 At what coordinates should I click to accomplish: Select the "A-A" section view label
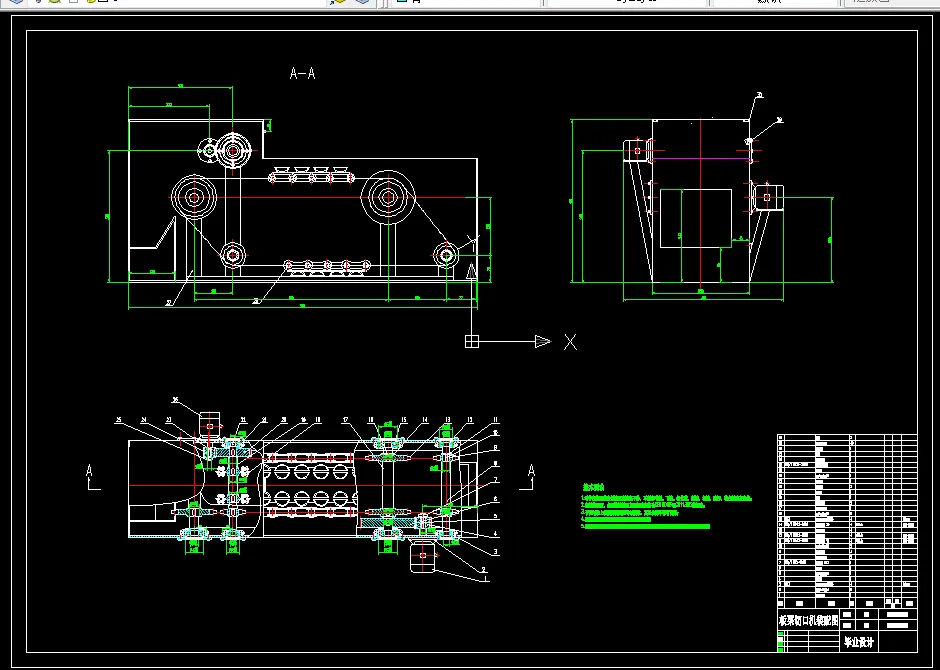pyautogui.click(x=302, y=74)
